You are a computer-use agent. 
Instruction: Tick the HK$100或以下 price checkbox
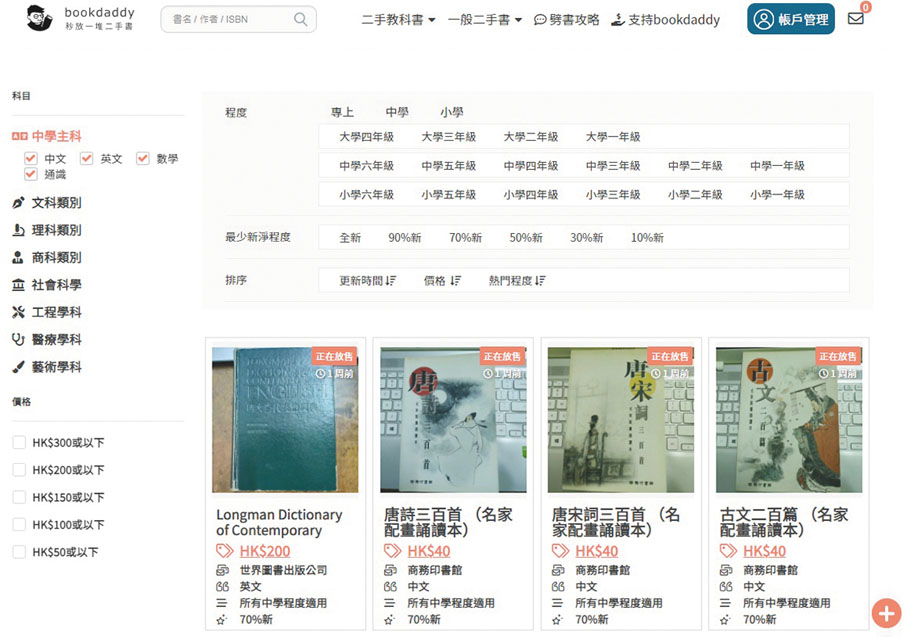19,525
